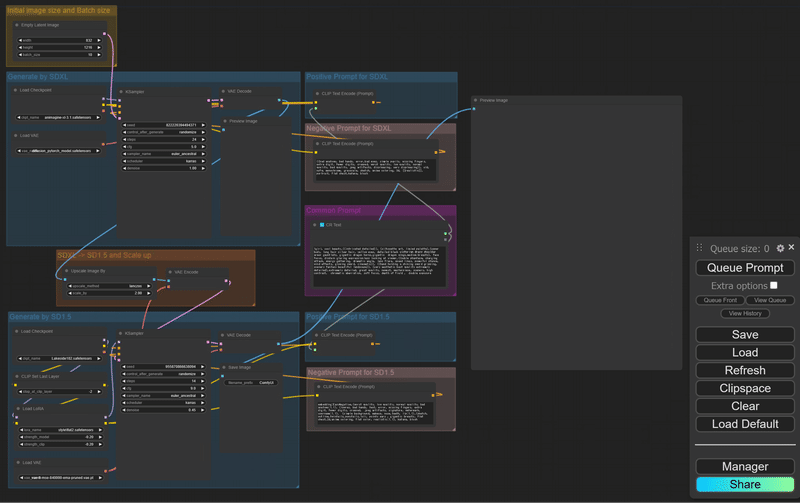
Task: Select 'Initial image size and Batch size' group title
Action: pyautogui.click(x=58, y=10)
